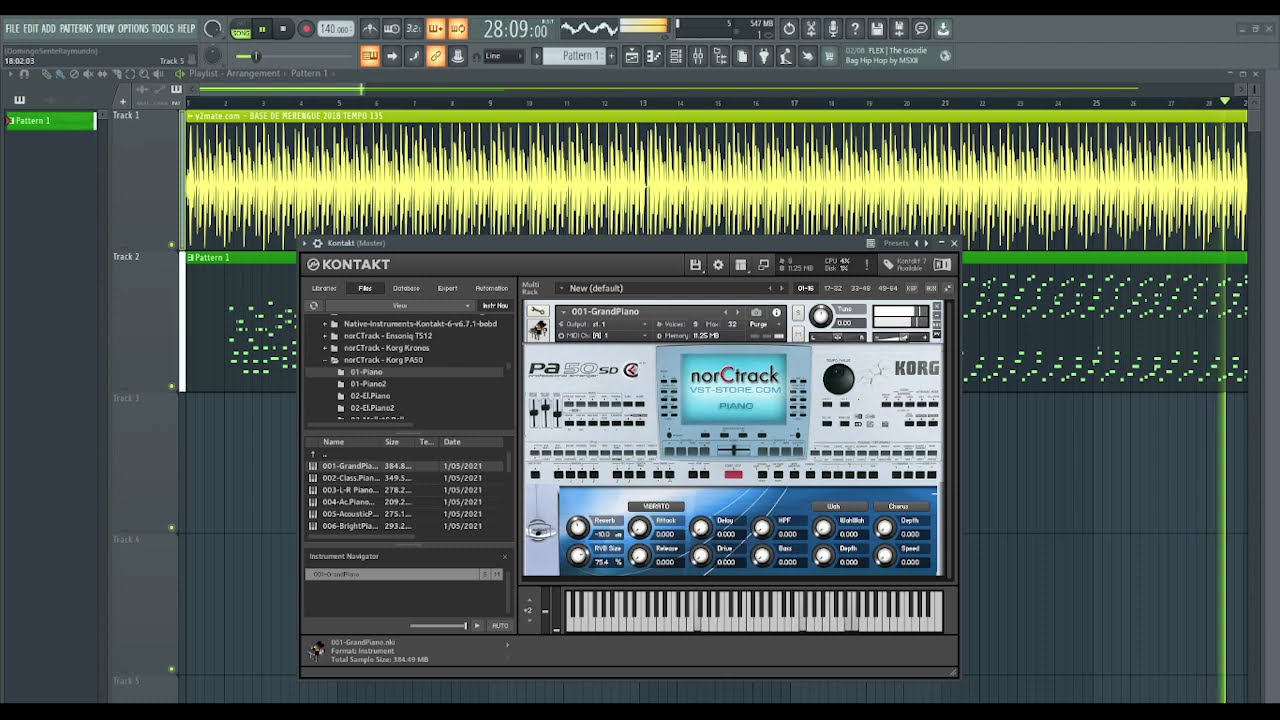Open the OPTIONS menu
The width and height of the screenshot is (1280, 720).
(x=133, y=29)
